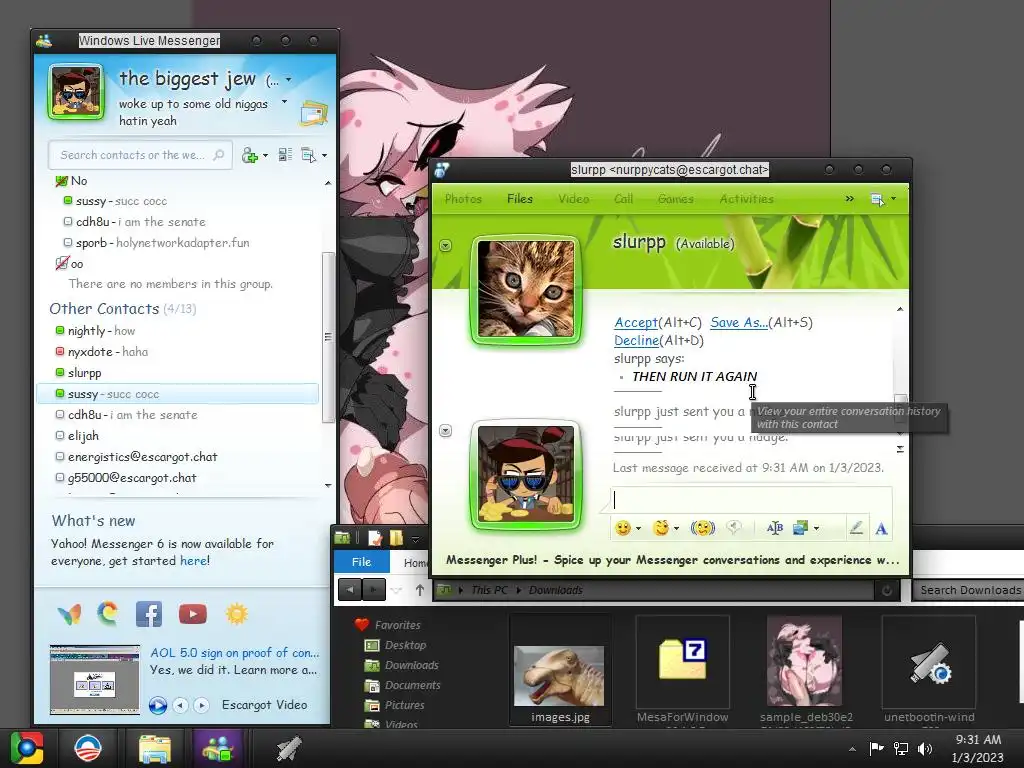Select Documents in the Explorer Favorites tree
The image size is (1024, 768).
412,685
